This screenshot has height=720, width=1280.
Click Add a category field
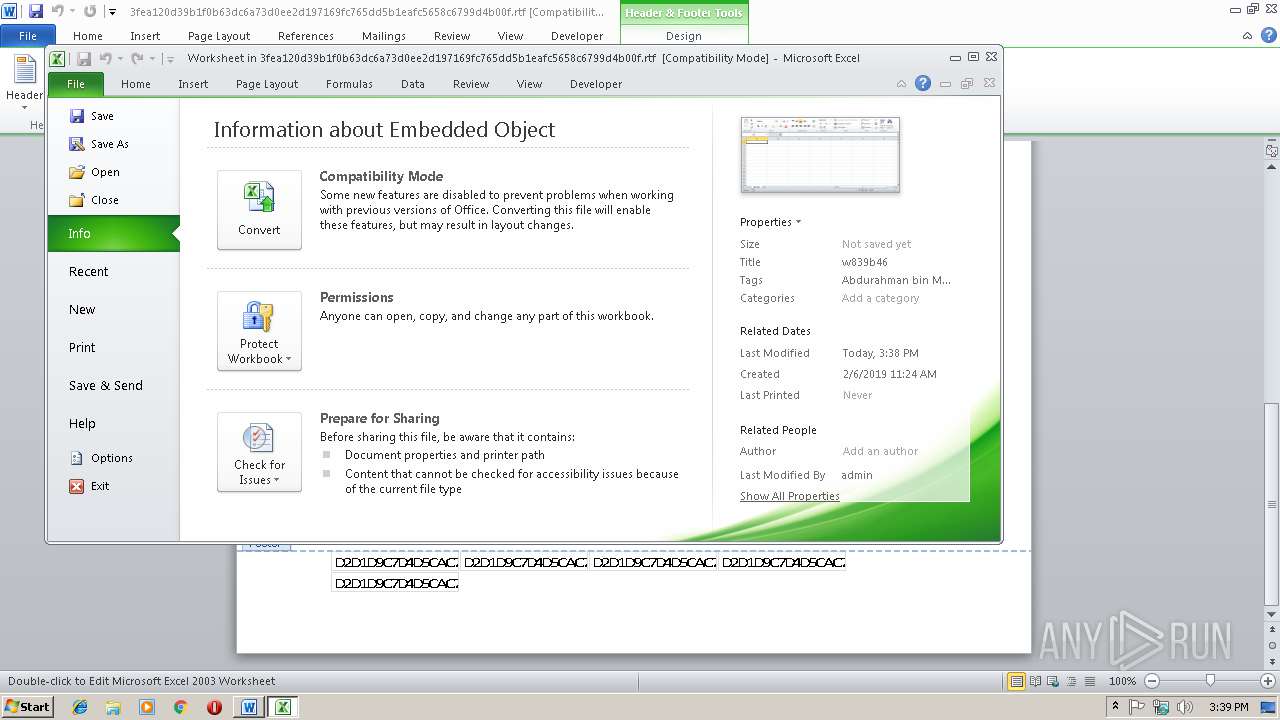pos(880,298)
